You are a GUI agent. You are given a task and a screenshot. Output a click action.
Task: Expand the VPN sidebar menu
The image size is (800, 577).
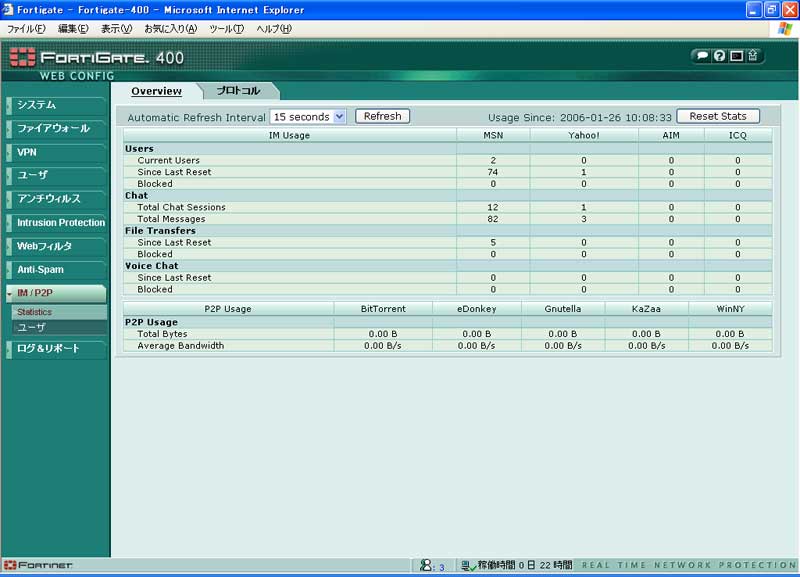(x=56, y=152)
